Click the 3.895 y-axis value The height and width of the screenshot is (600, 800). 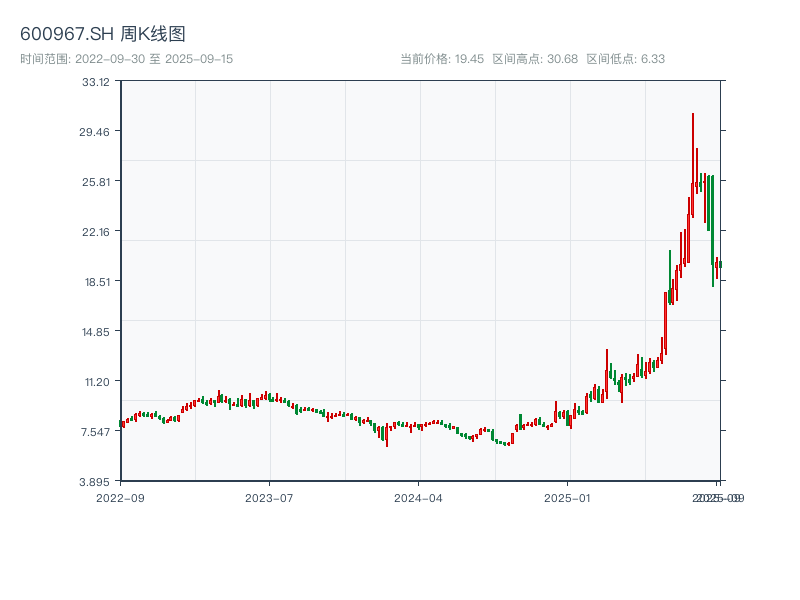click(x=94, y=482)
